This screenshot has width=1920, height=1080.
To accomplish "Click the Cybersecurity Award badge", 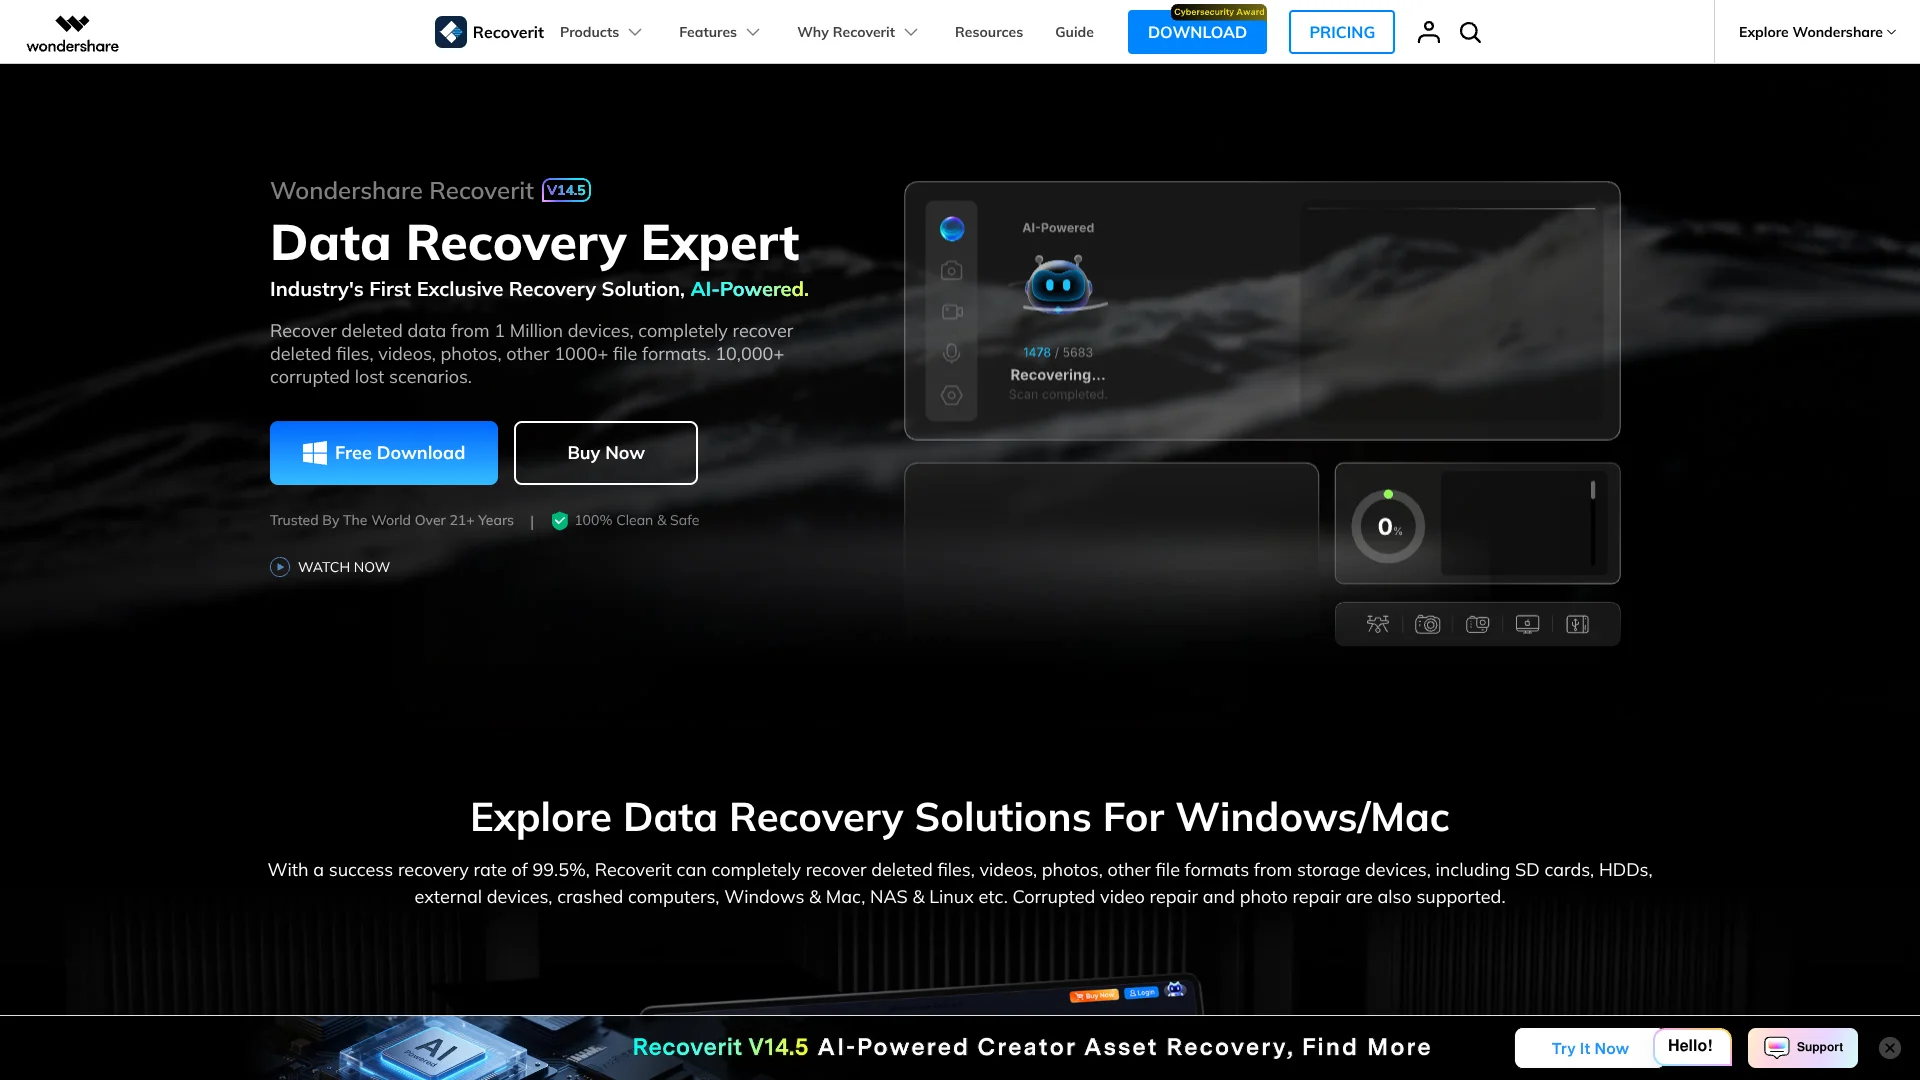I will click(x=1219, y=12).
